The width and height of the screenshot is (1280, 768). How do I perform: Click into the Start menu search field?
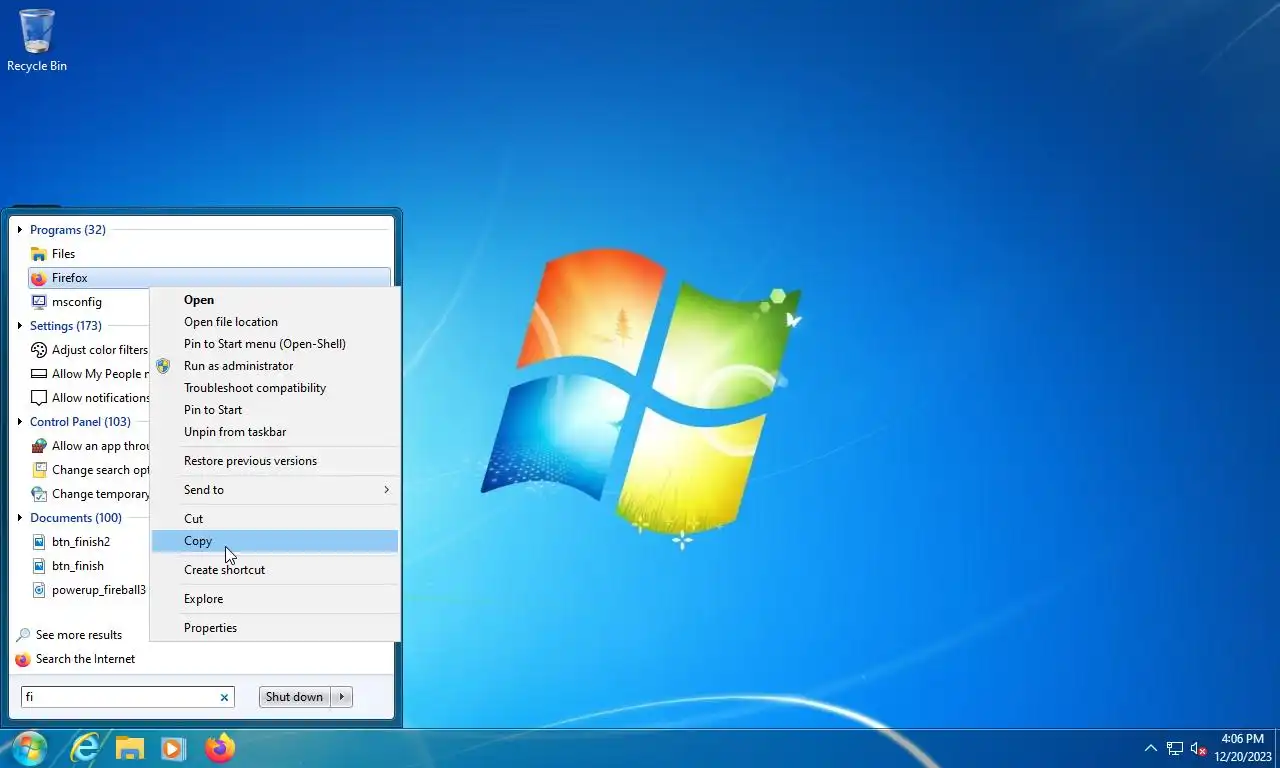119,697
